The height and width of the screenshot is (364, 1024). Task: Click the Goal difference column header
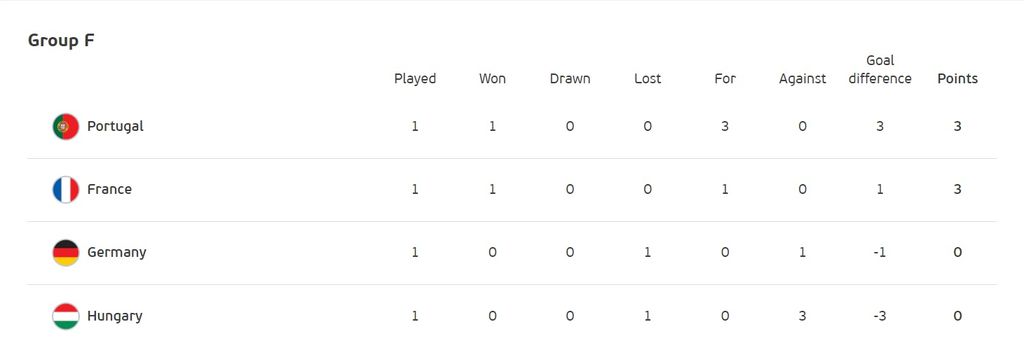(x=880, y=70)
